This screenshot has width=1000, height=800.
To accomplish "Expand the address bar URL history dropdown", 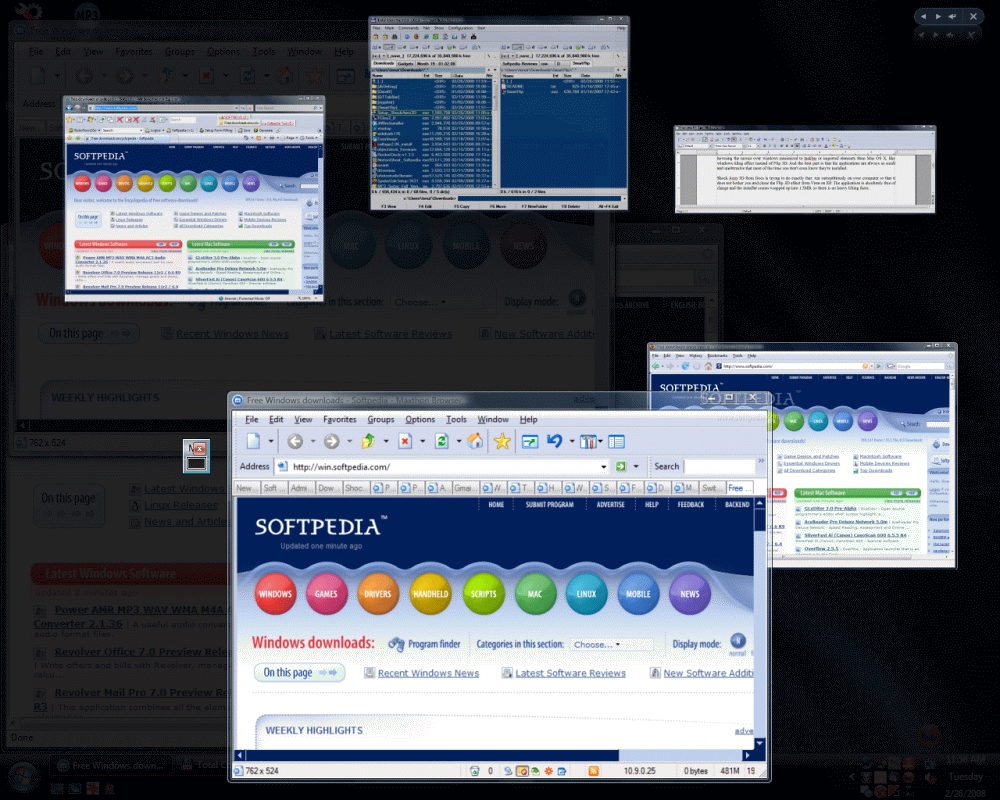I will (603, 467).
